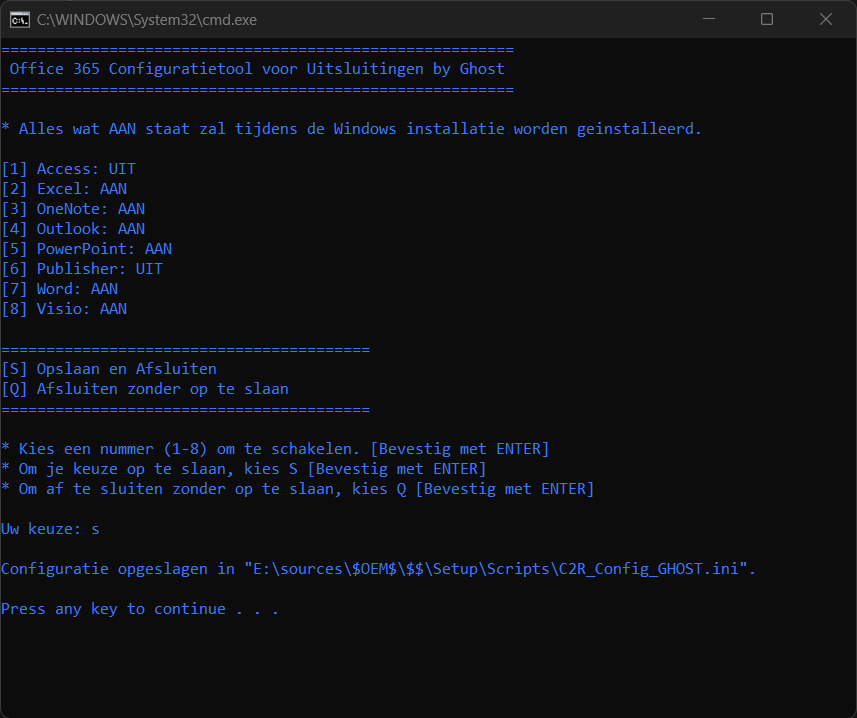This screenshot has width=857, height=718.
Task: Click the '[8] Visio: AAN' line
Action: click(64, 309)
